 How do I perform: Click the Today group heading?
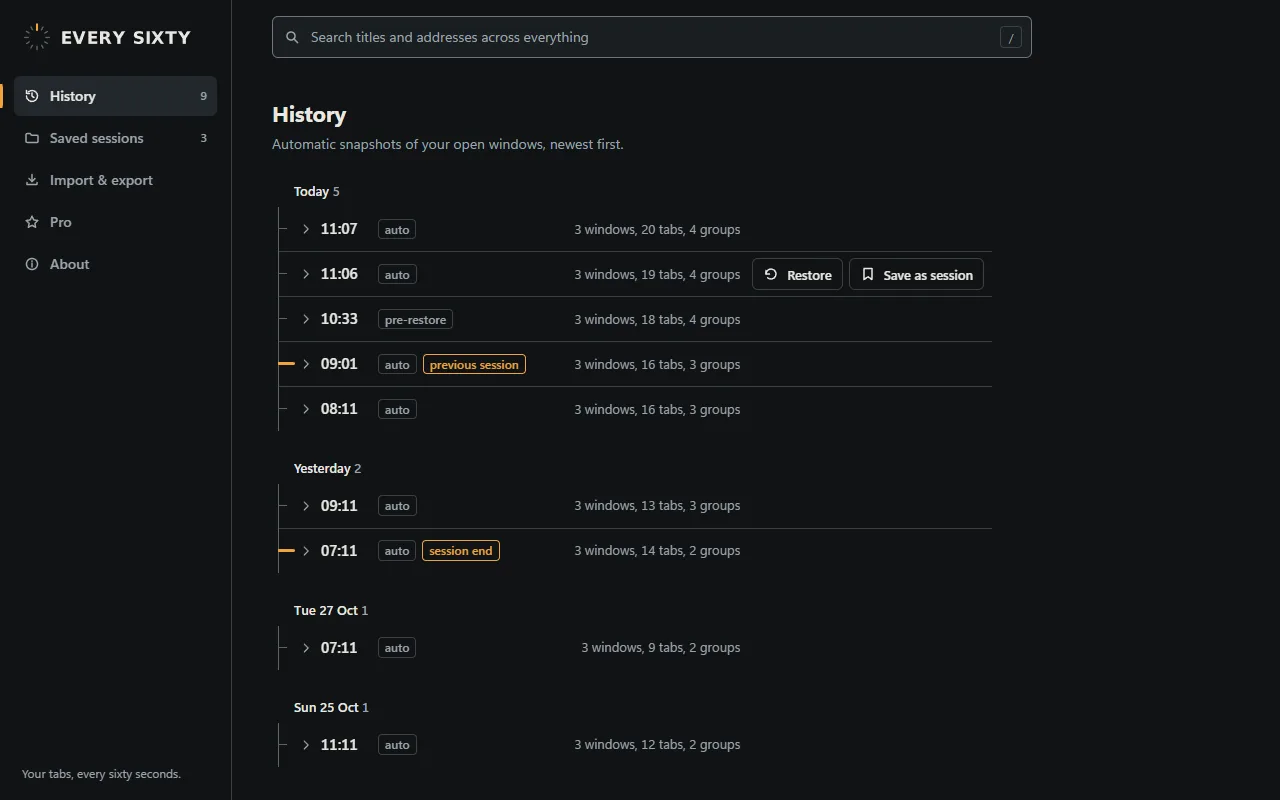click(316, 191)
